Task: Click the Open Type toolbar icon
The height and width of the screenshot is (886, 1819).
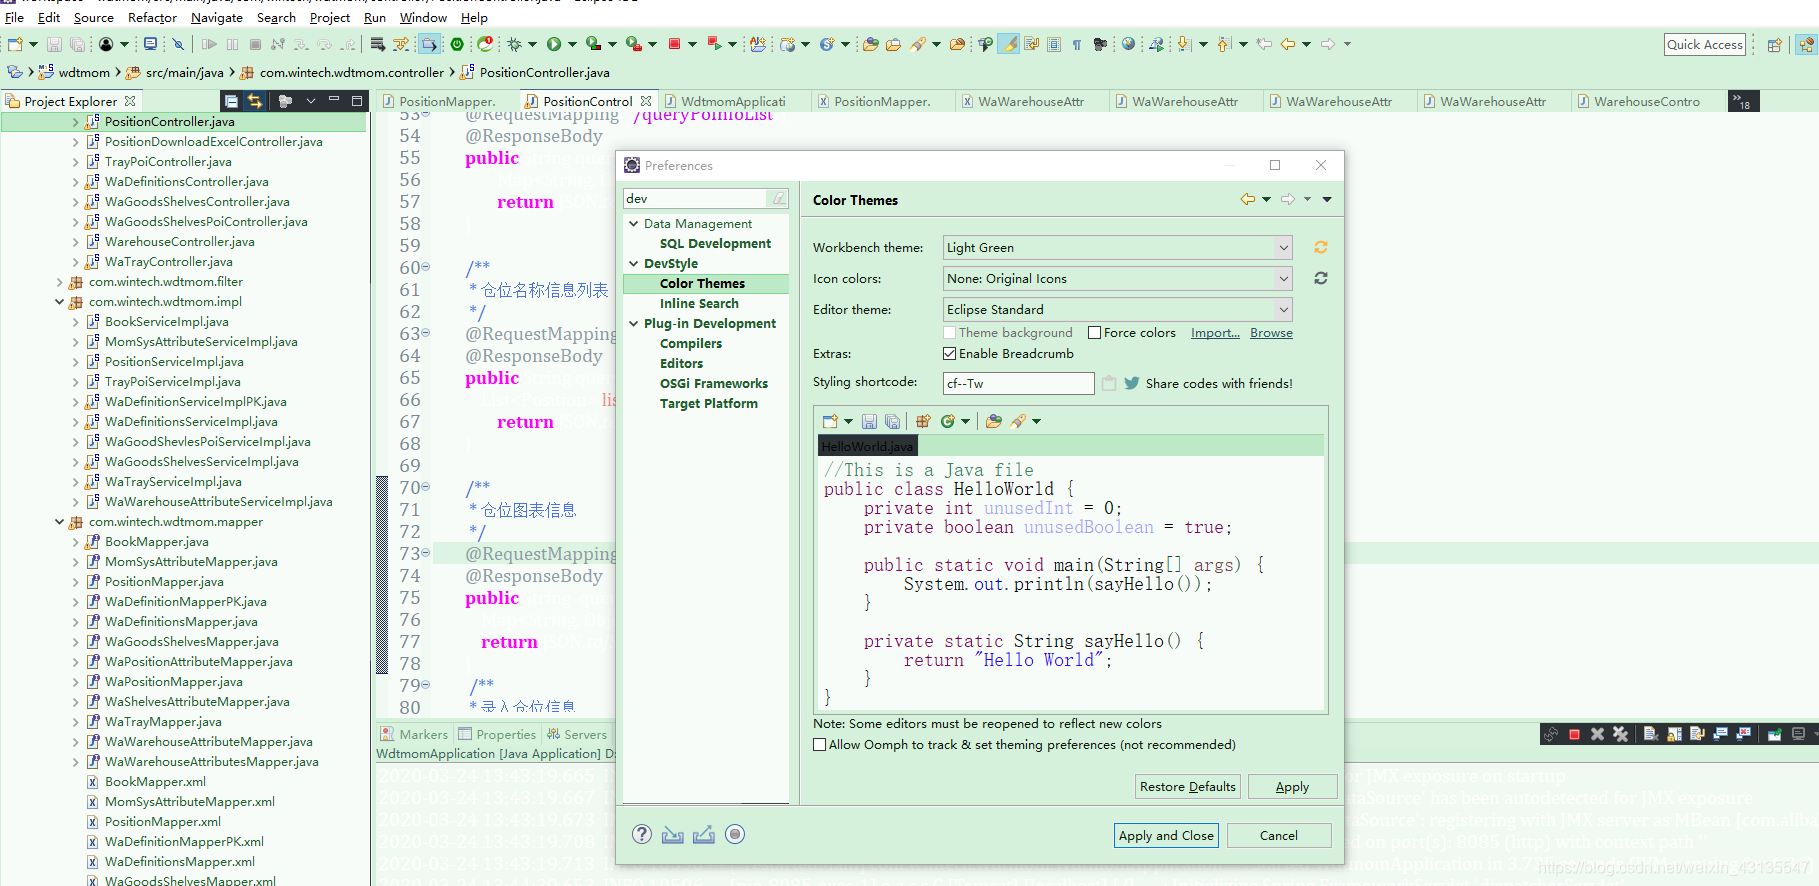Action: (x=870, y=44)
